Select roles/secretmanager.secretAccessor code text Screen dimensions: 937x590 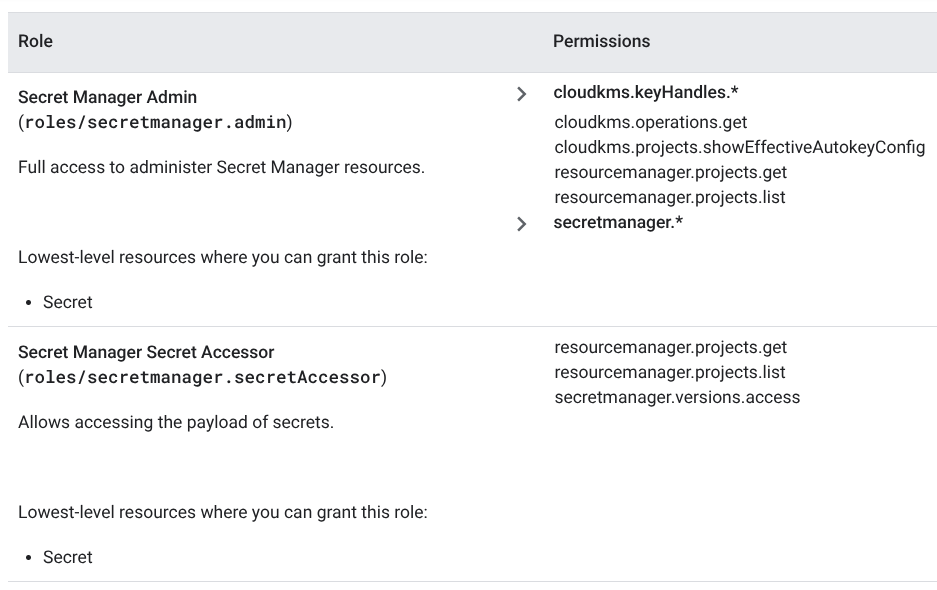203,377
